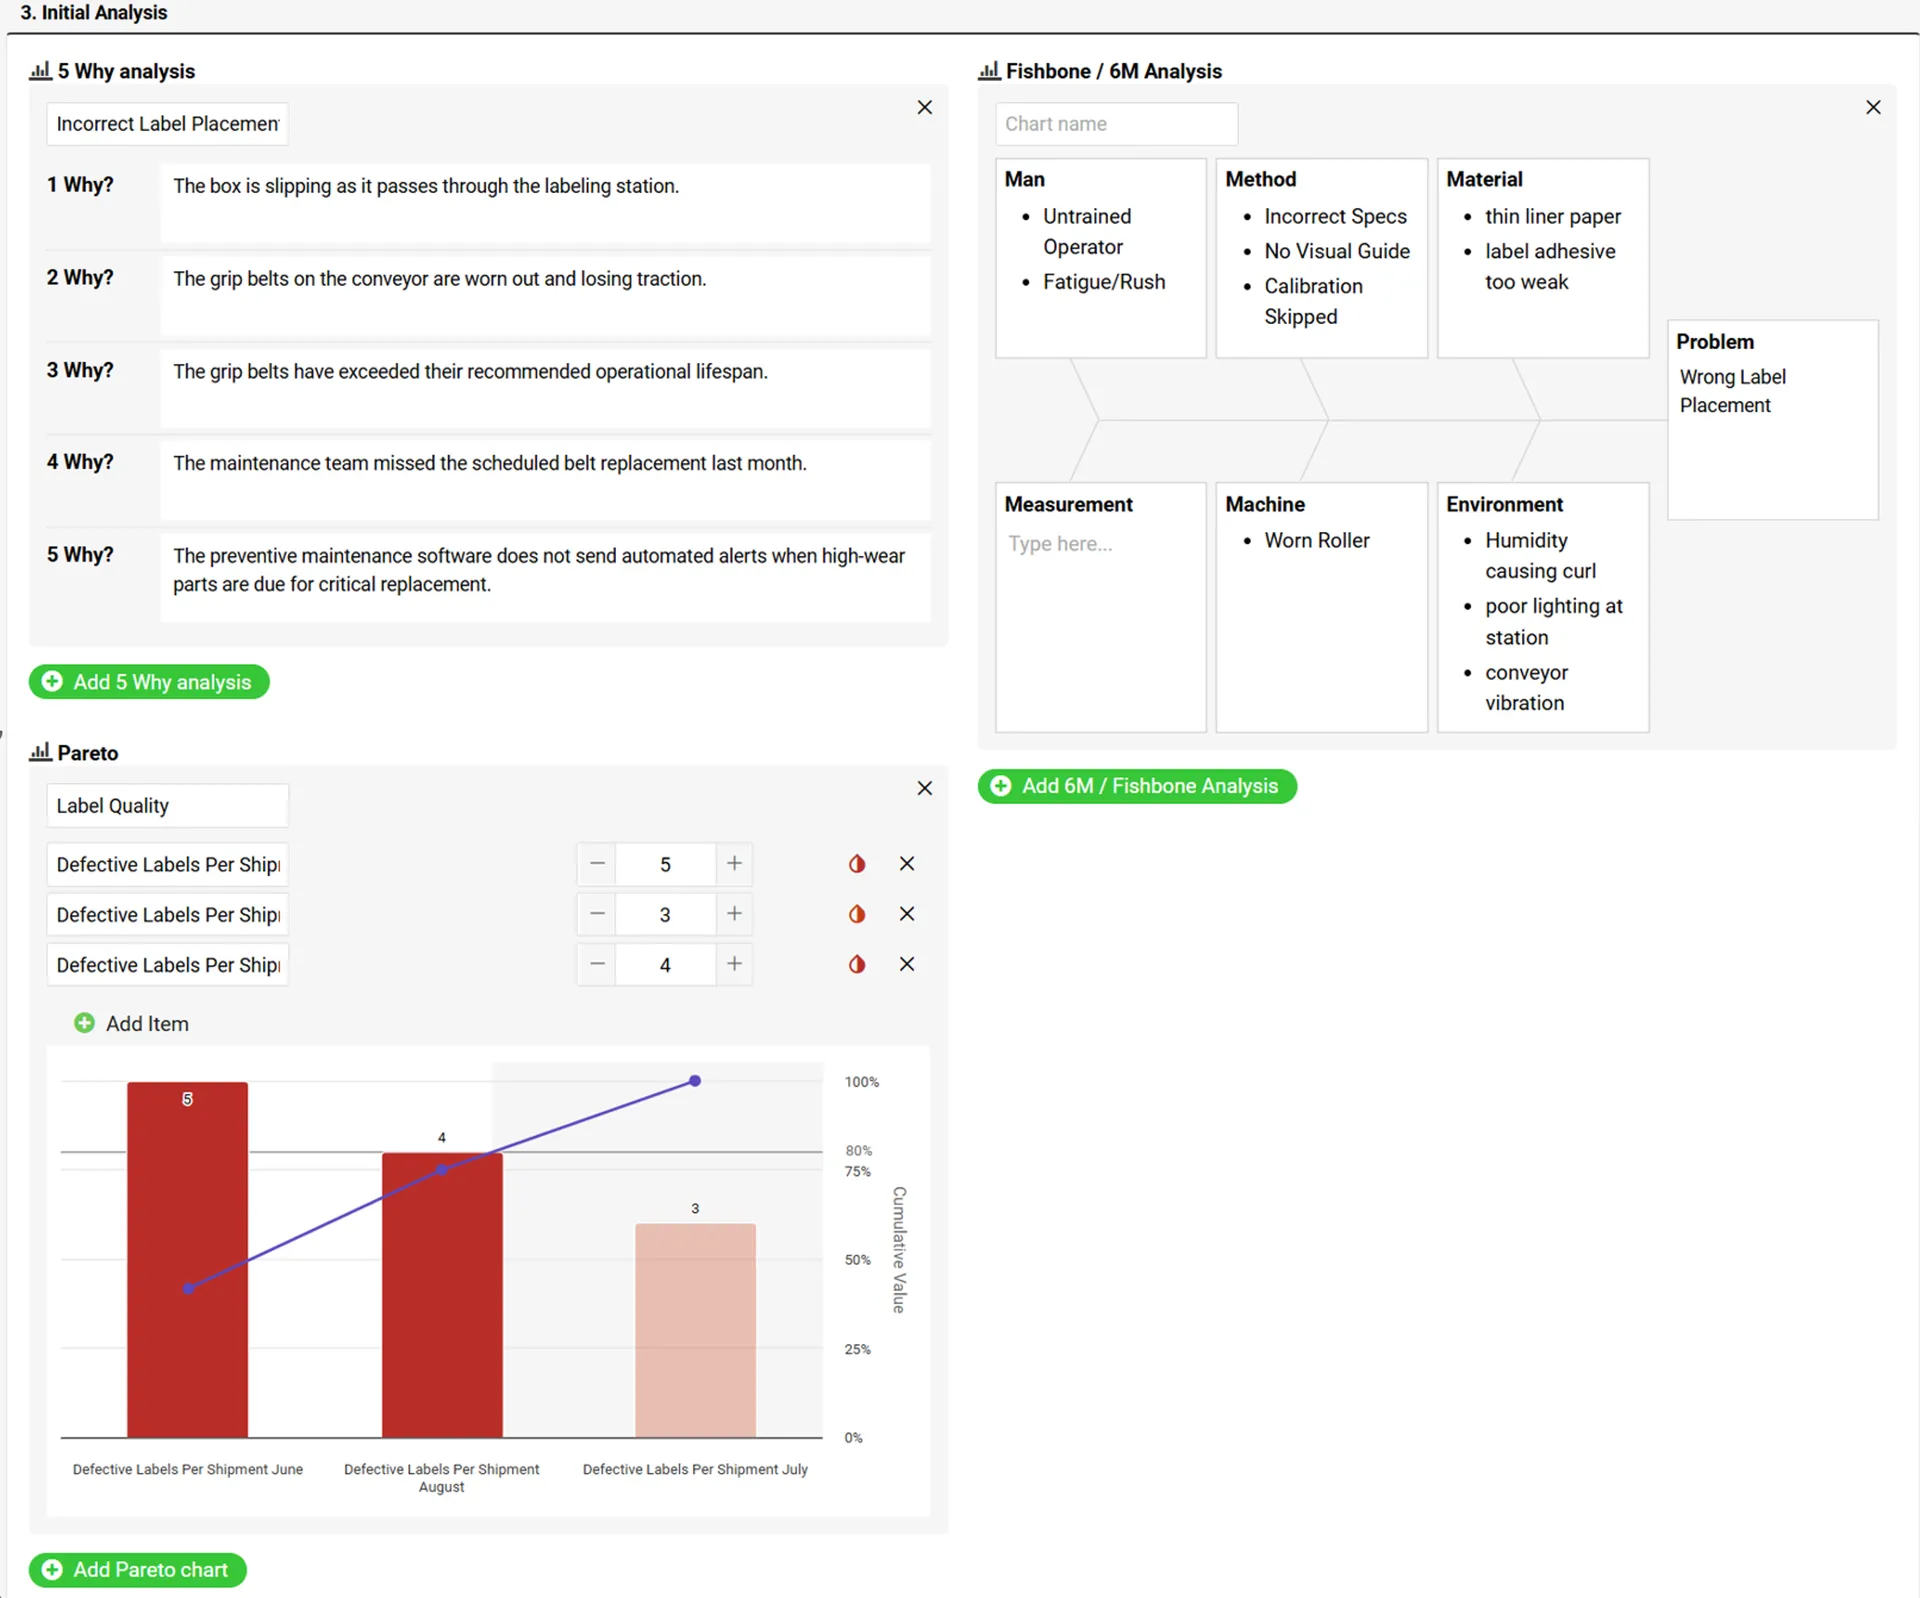Increase the Pareto item value of 4
Screen dimensions: 1920x1598
pos(734,964)
